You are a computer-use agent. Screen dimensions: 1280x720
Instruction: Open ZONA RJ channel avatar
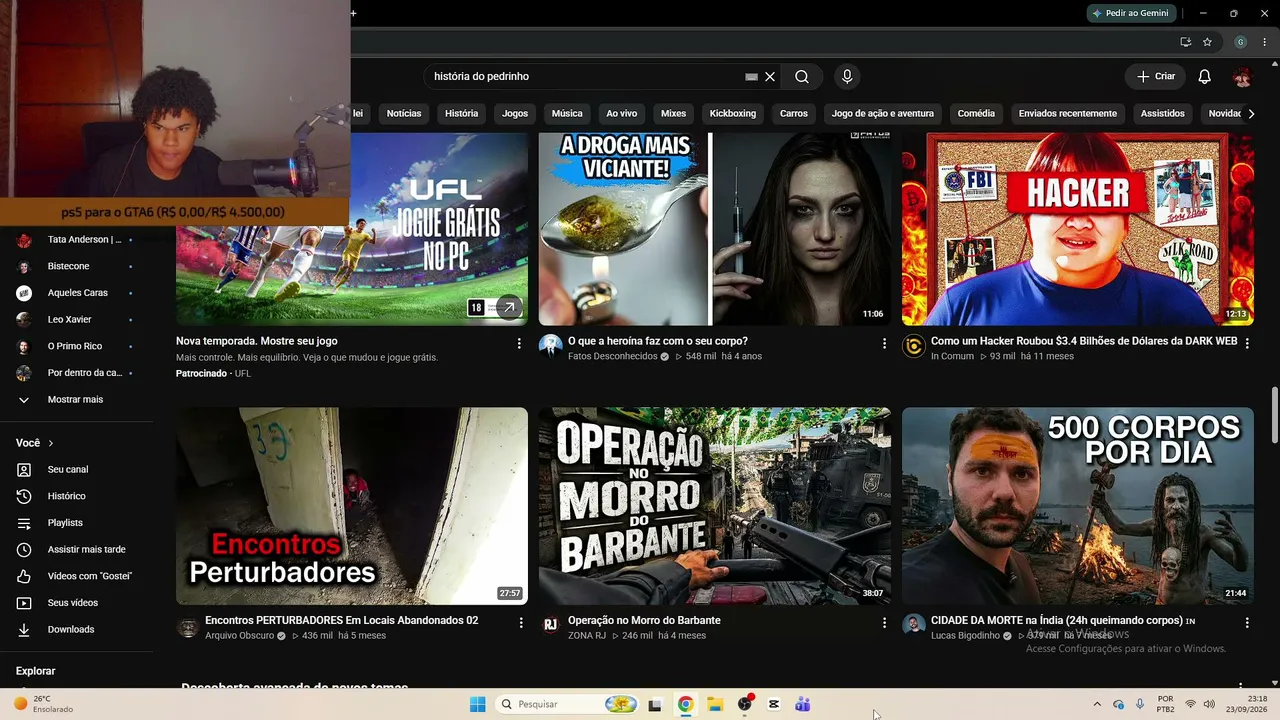point(550,625)
